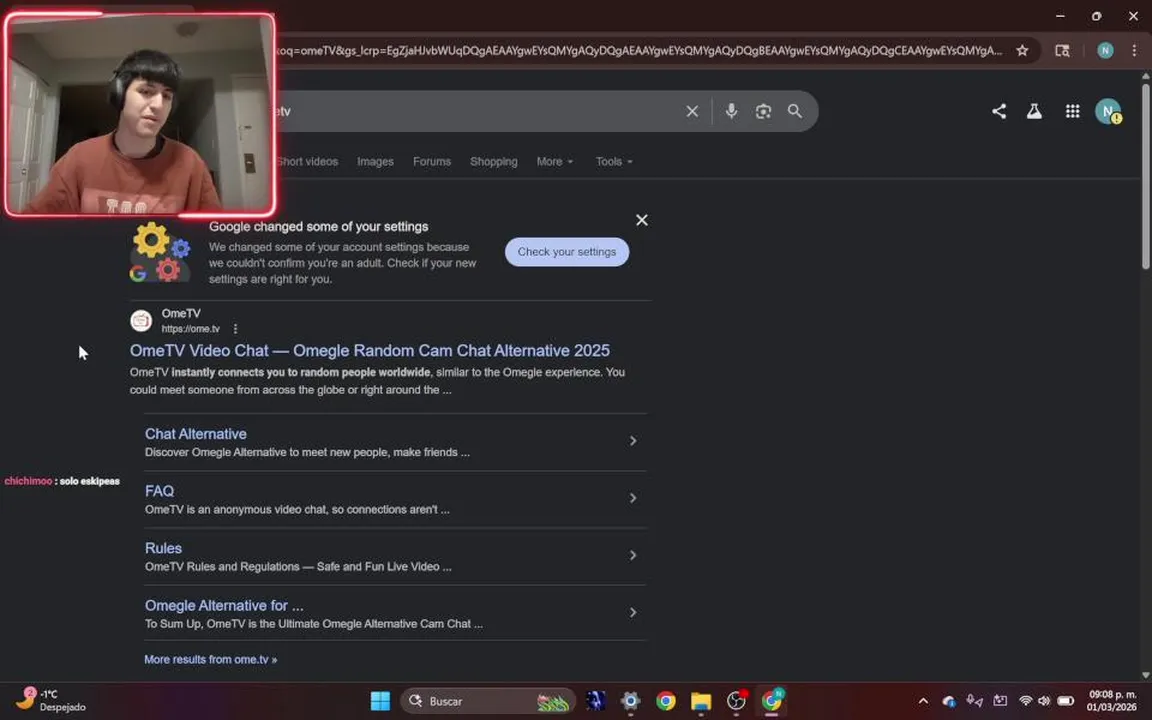1152x720 pixels.
Task: Expand the Rules sitelink chevron
Action: (633, 555)
